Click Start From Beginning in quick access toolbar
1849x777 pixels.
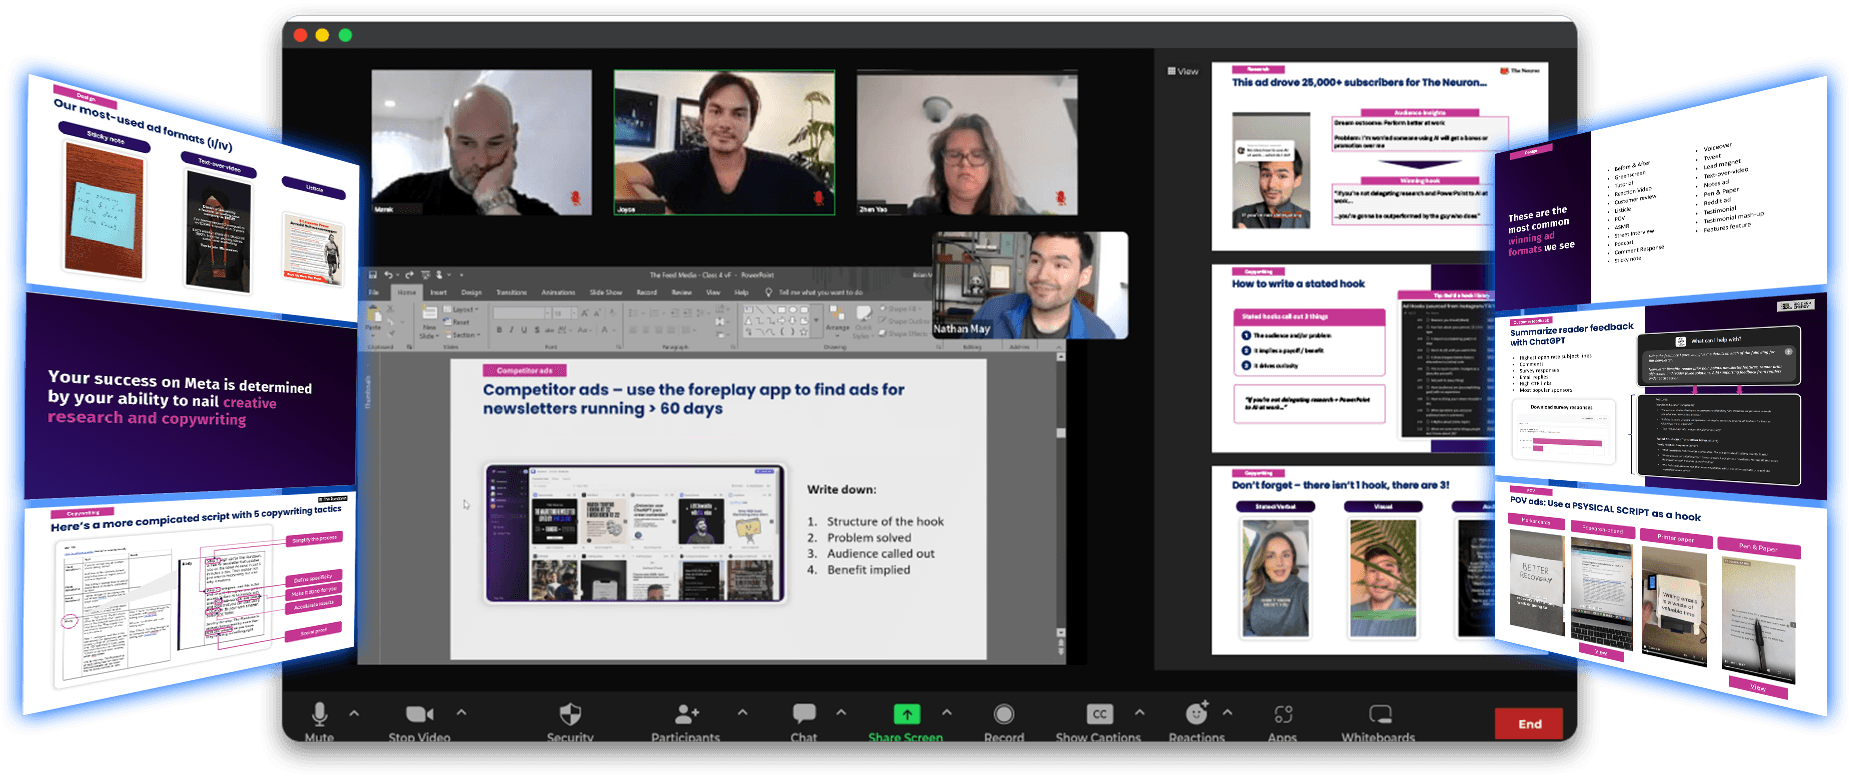tap(425, 275)
